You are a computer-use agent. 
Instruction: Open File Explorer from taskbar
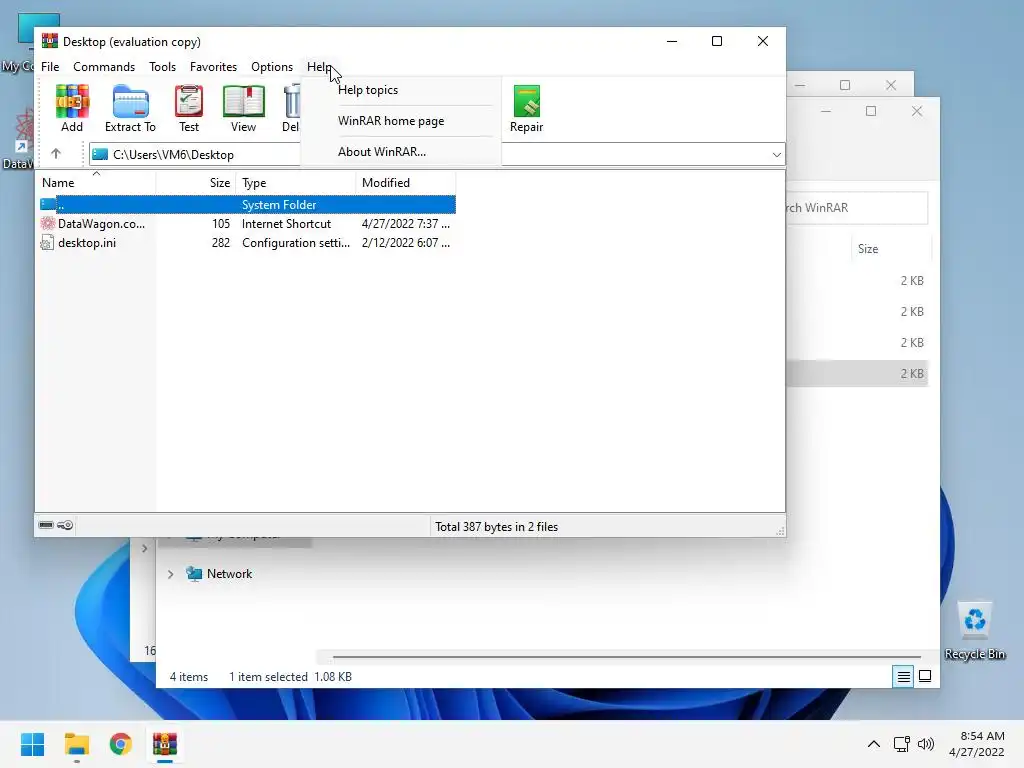[x=76, y=744]
